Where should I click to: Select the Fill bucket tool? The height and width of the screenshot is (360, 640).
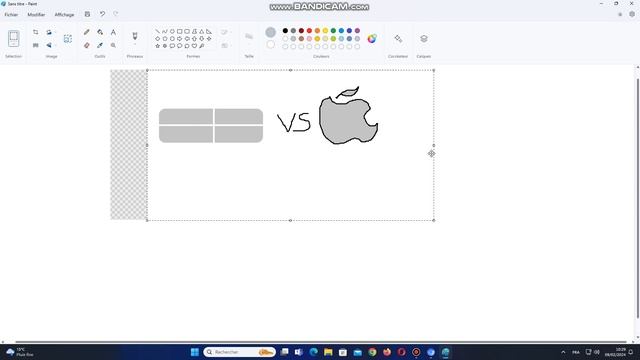coord(100,32)
